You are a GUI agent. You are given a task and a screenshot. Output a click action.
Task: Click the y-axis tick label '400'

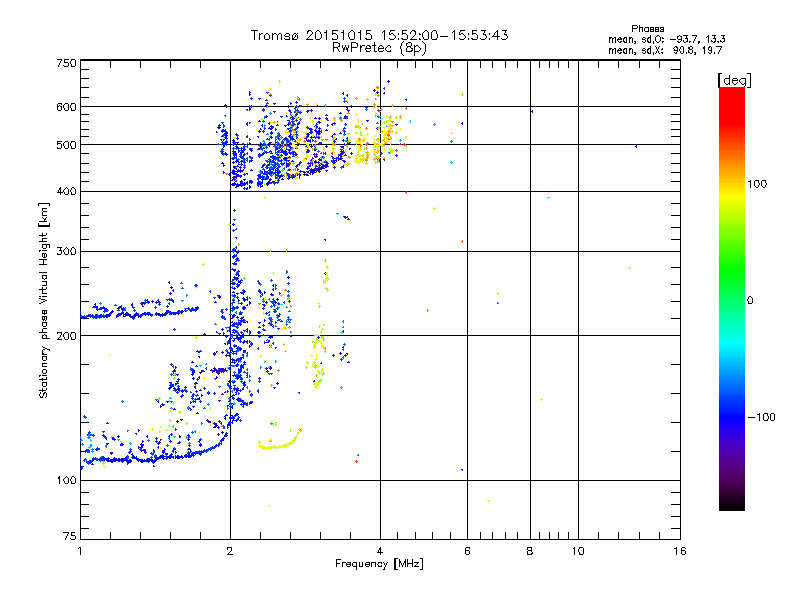click(x=66, y=192)
